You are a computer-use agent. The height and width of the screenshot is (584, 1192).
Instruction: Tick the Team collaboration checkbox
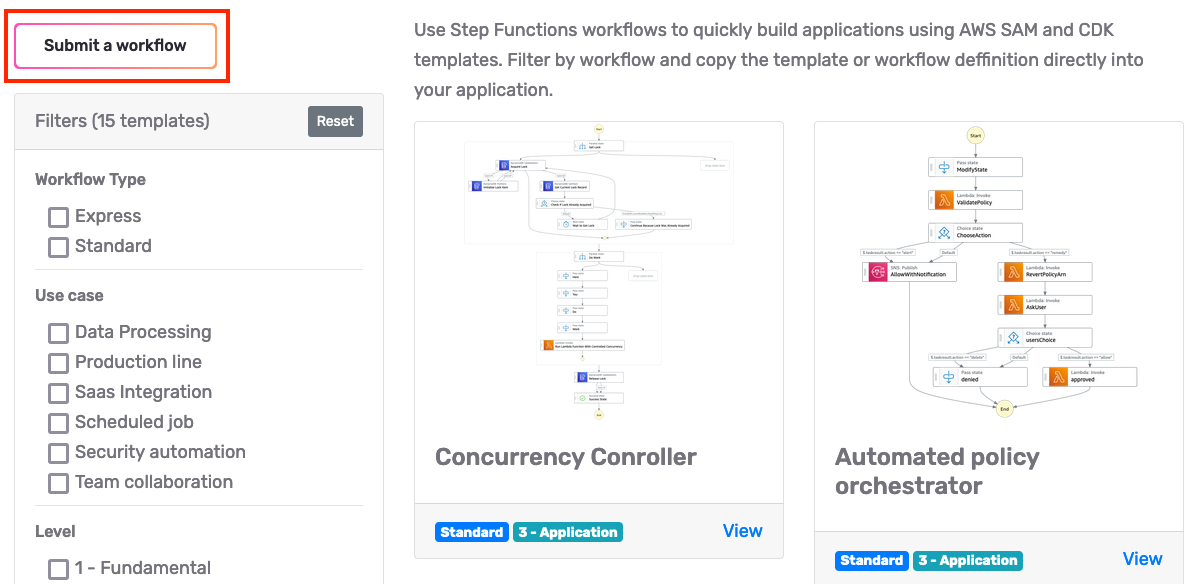tap(59, 483)
